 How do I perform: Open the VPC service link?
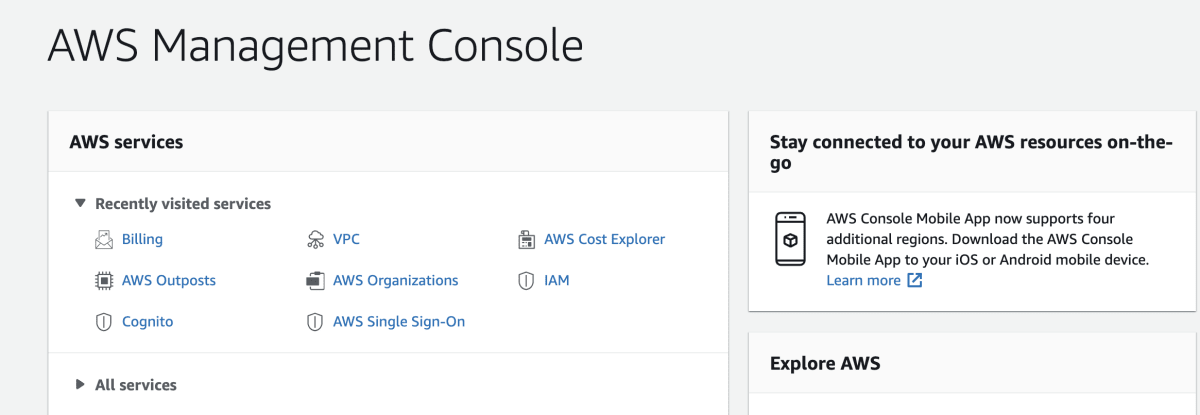pos(347,240)
